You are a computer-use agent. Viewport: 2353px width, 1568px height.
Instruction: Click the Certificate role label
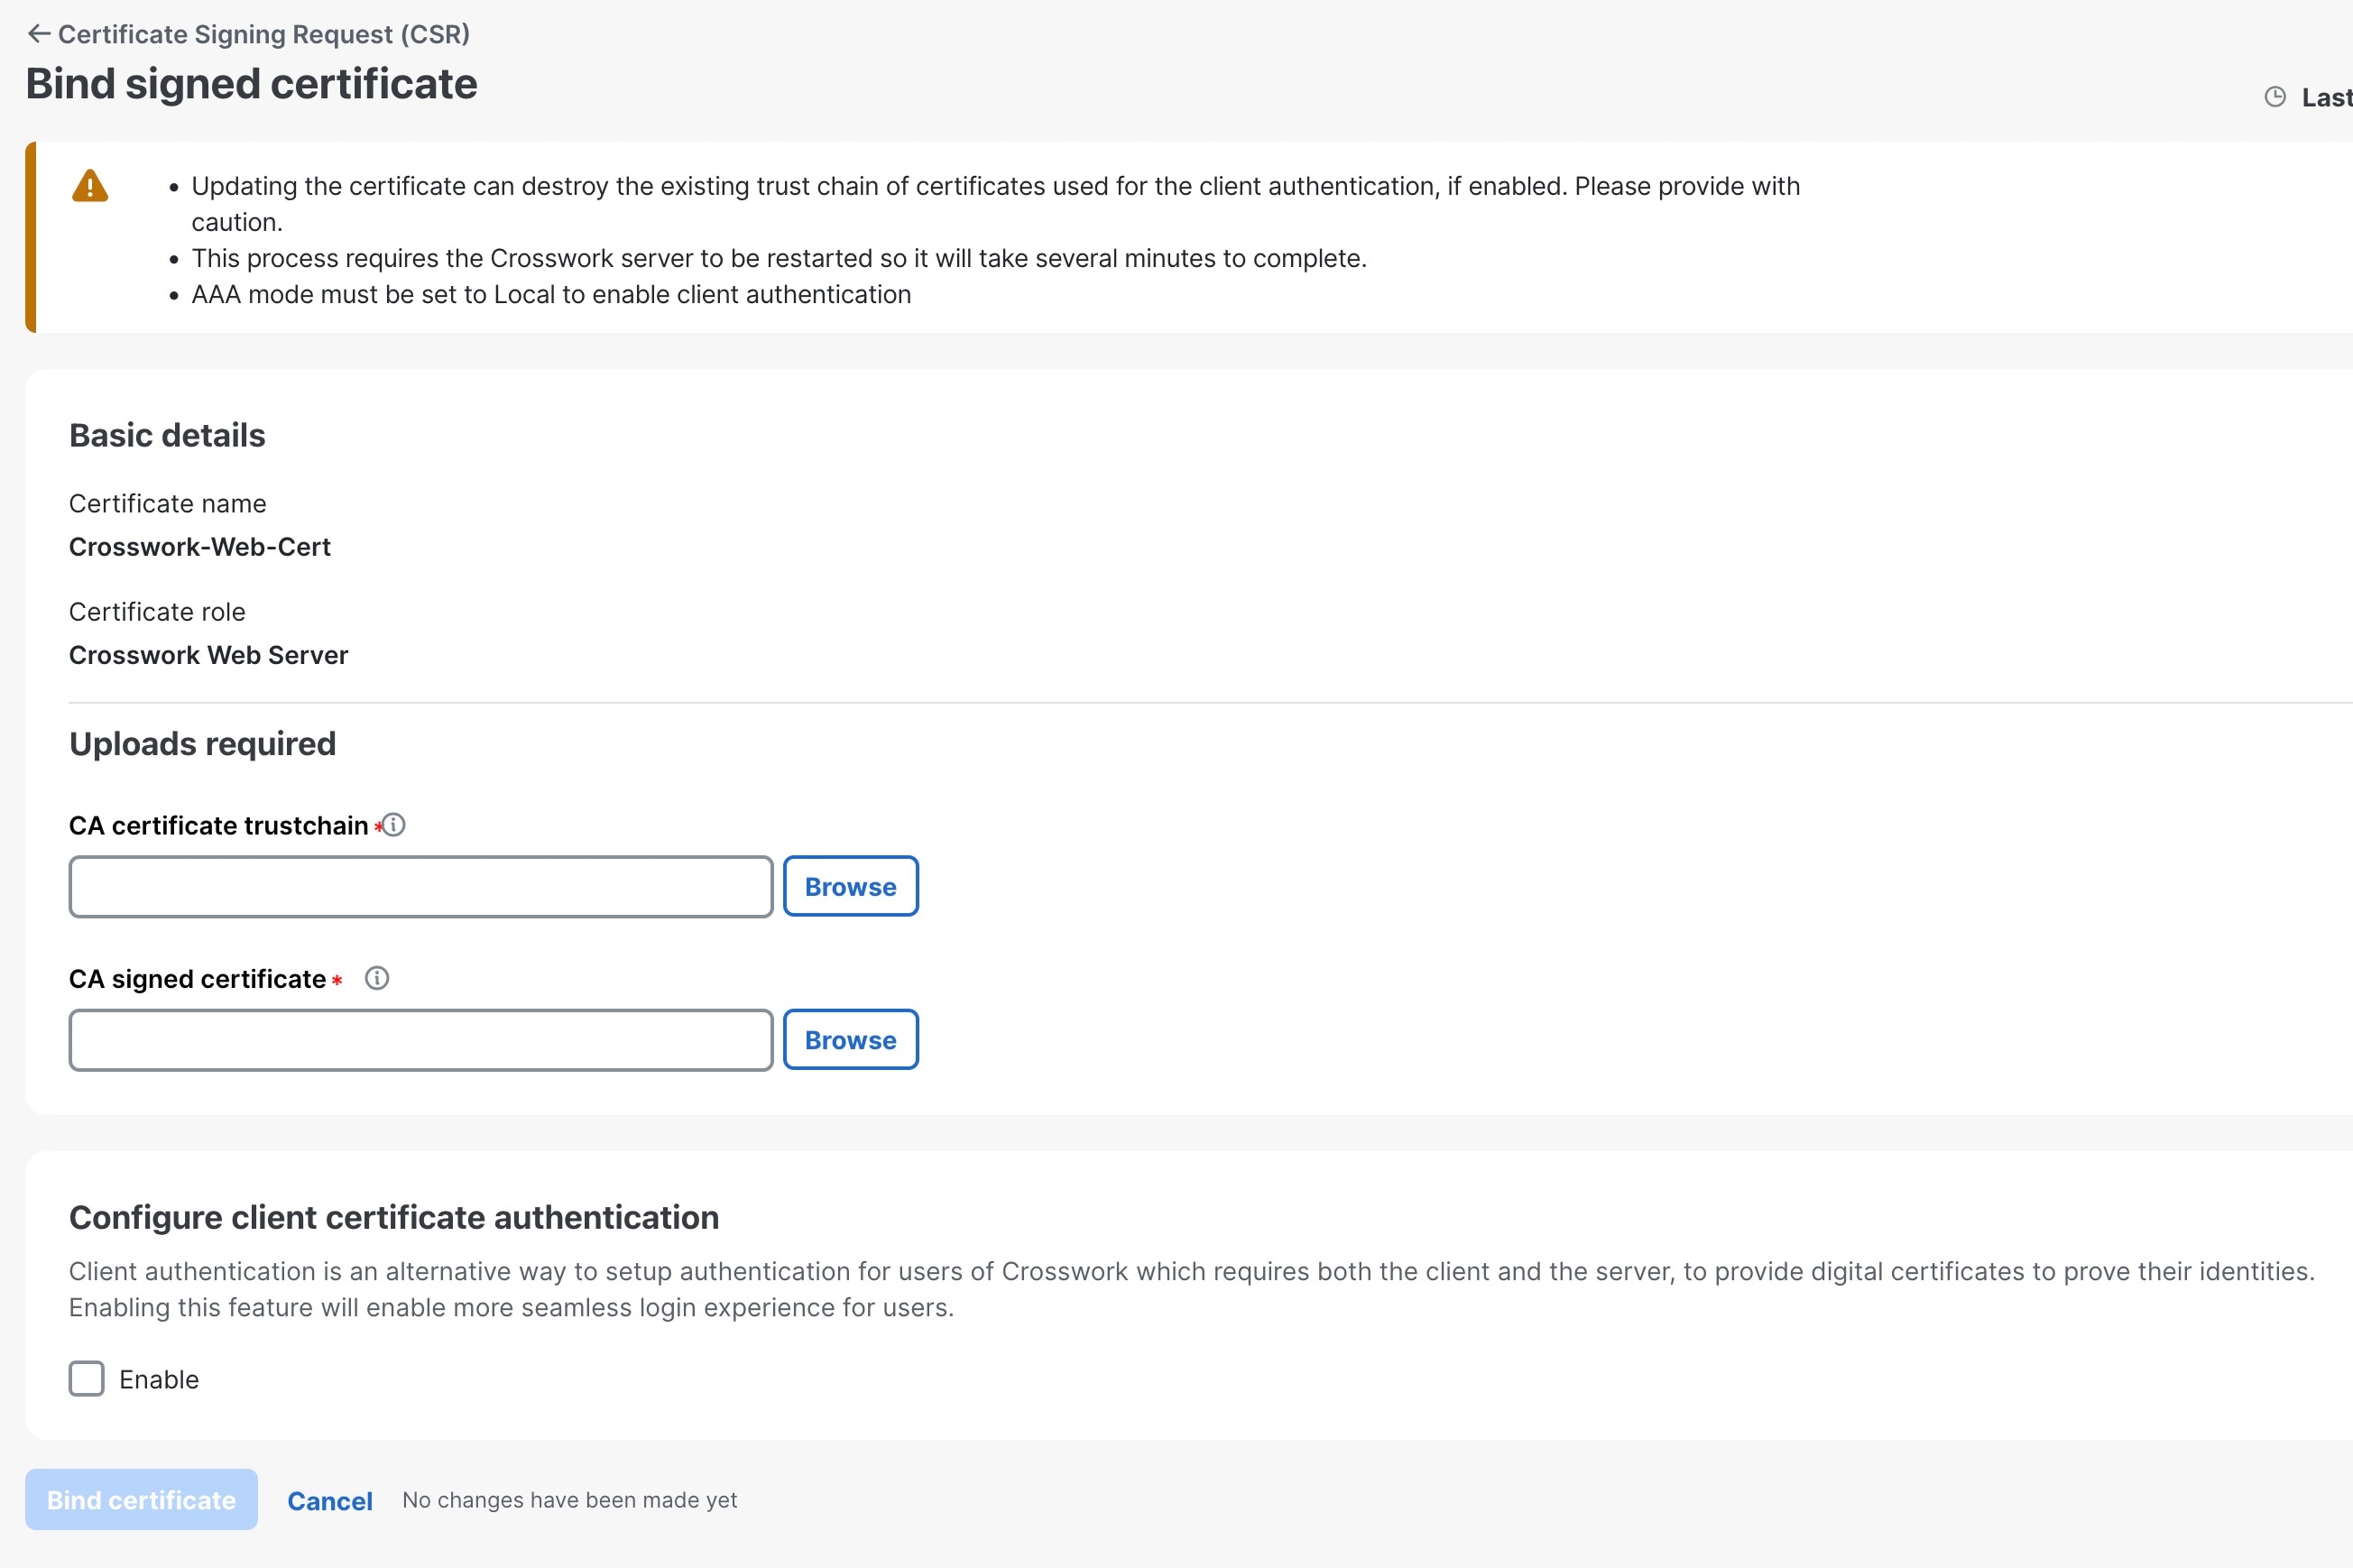[x=157, y=612]
